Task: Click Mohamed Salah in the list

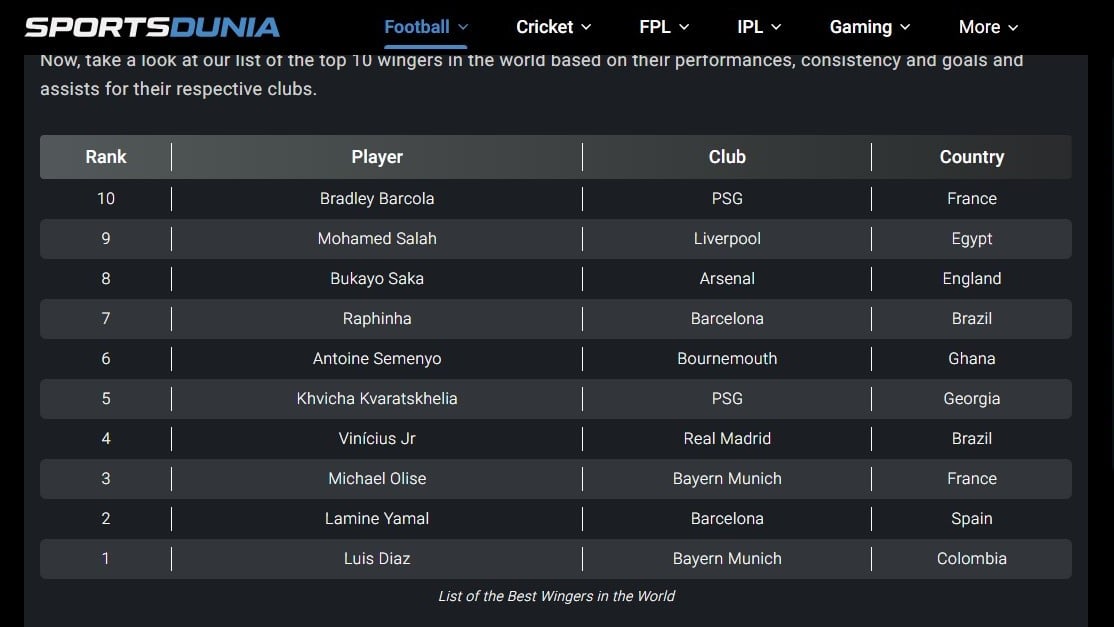Action: click(x=377, y=239)
